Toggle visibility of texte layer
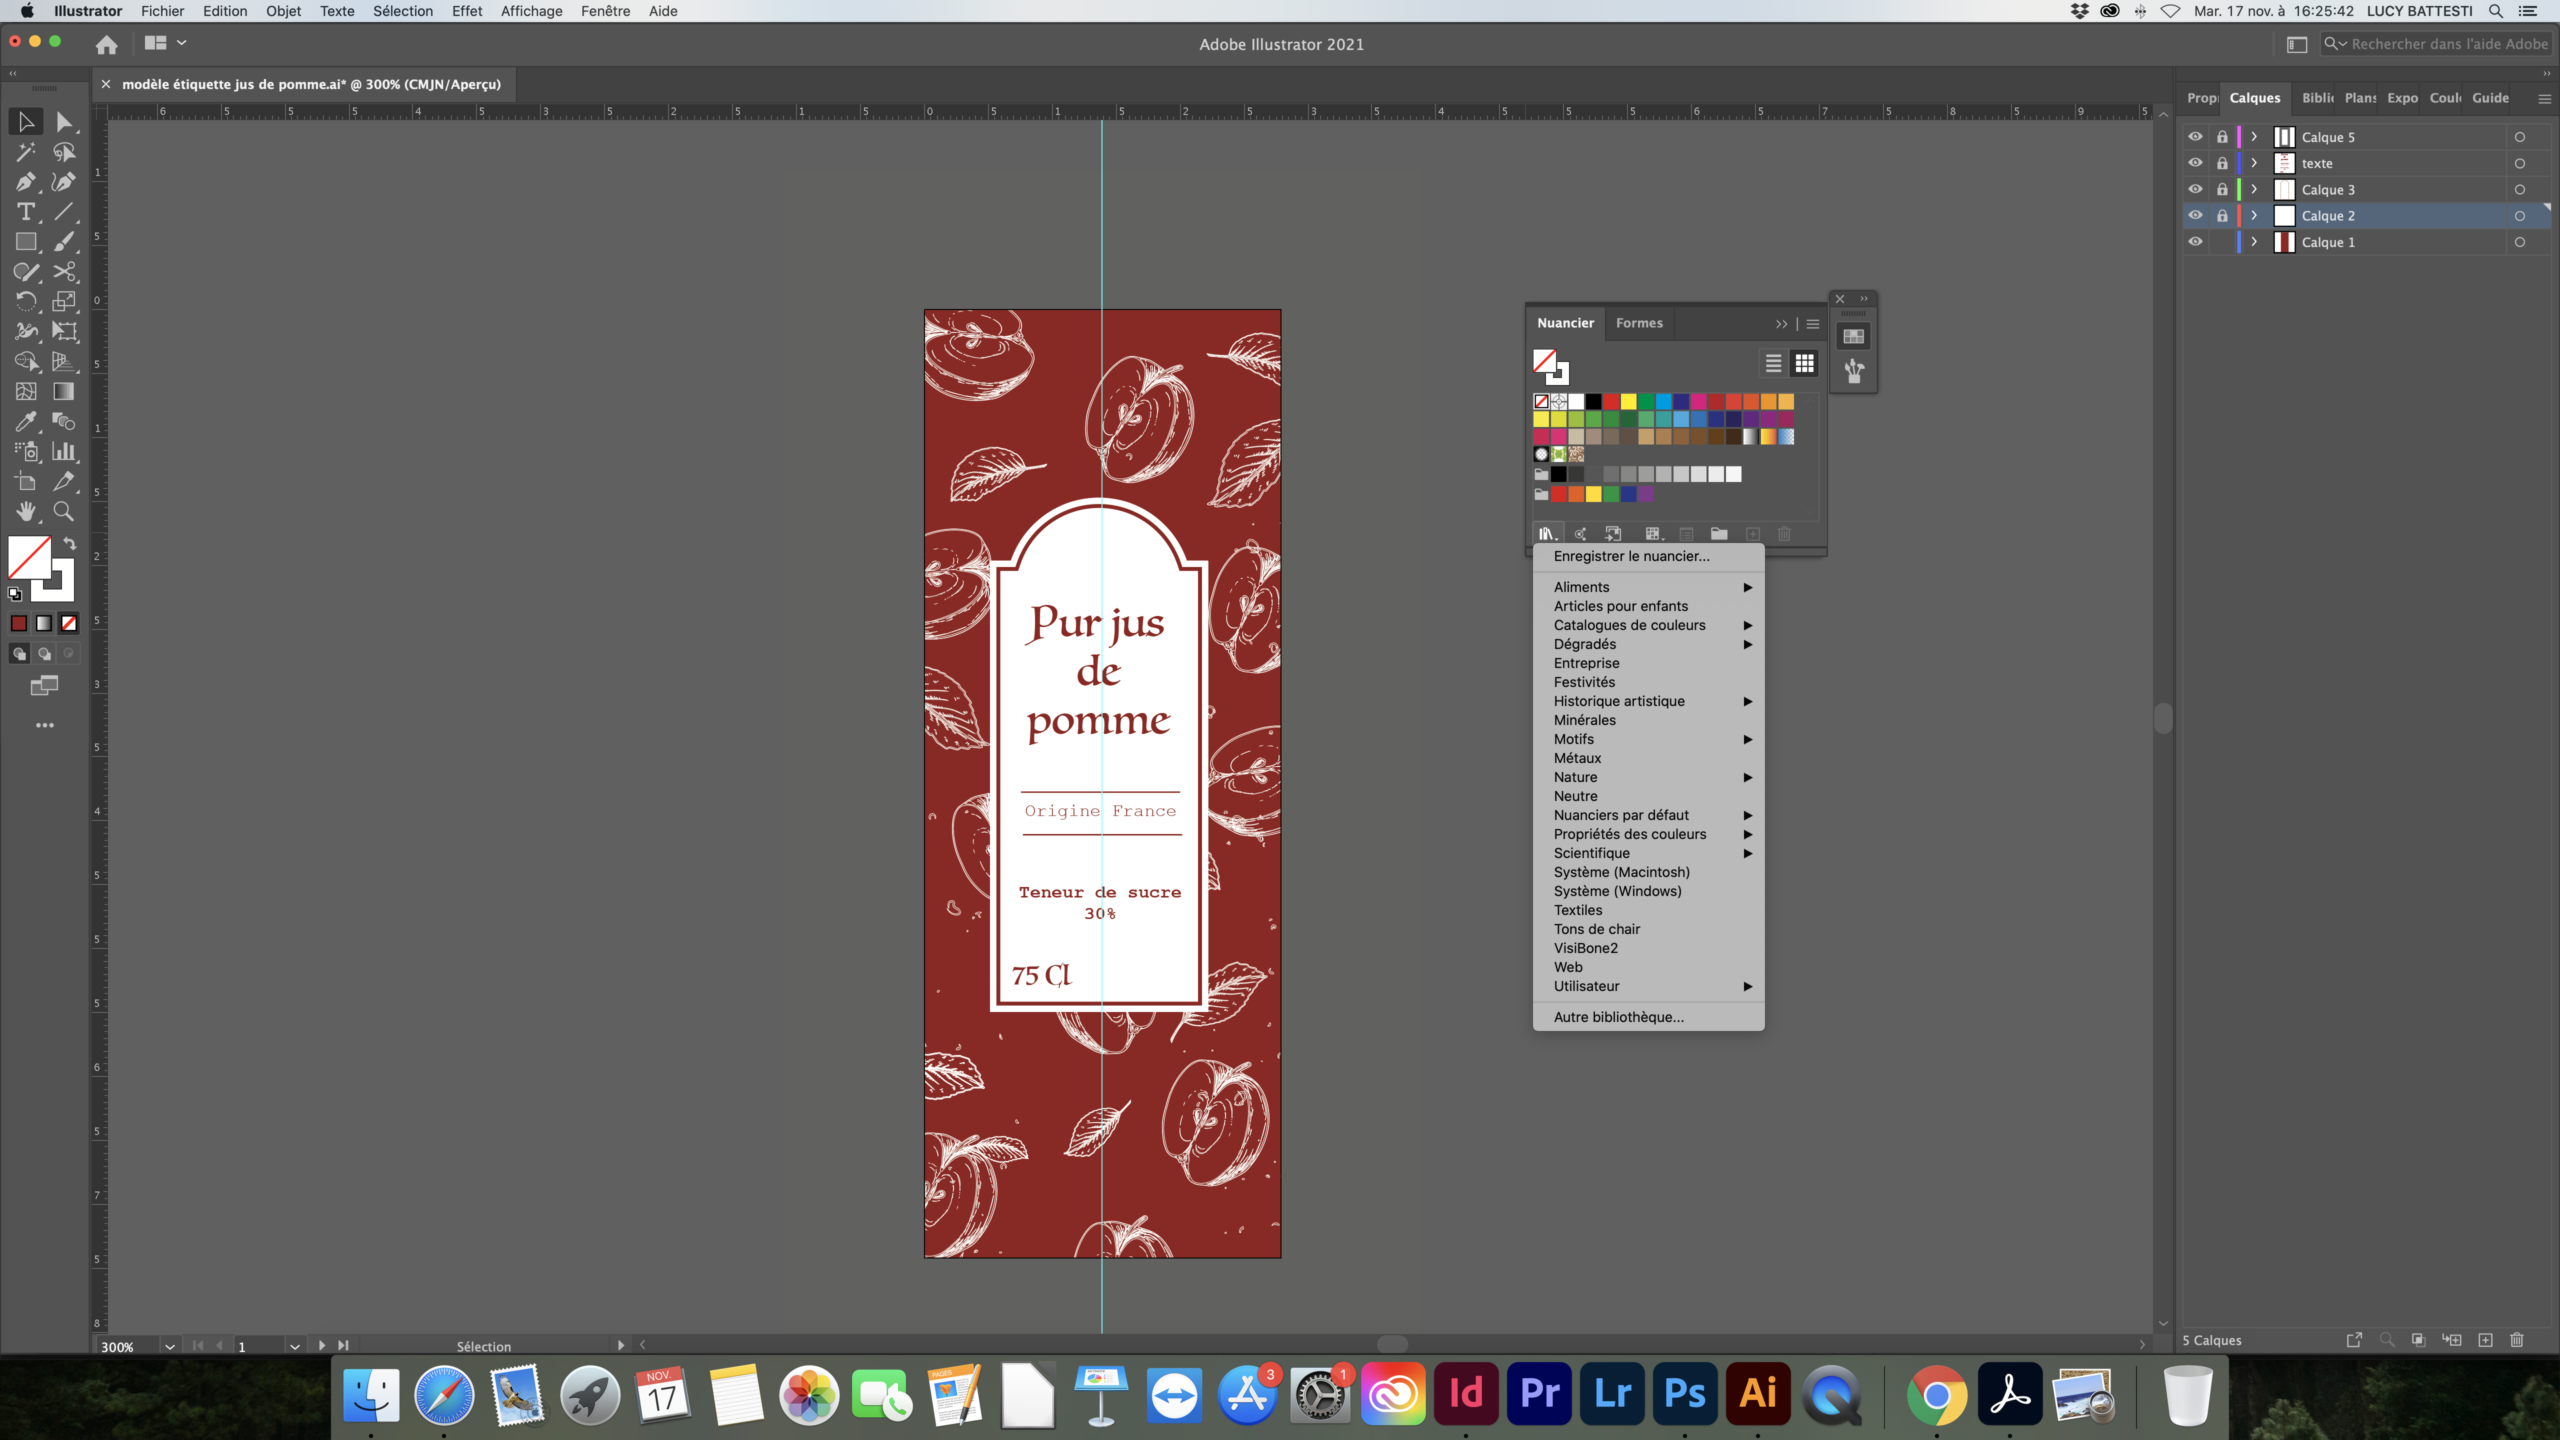Image resolution: width=2560 pixels, height=1440 pixels. [x=2194, y=162]
